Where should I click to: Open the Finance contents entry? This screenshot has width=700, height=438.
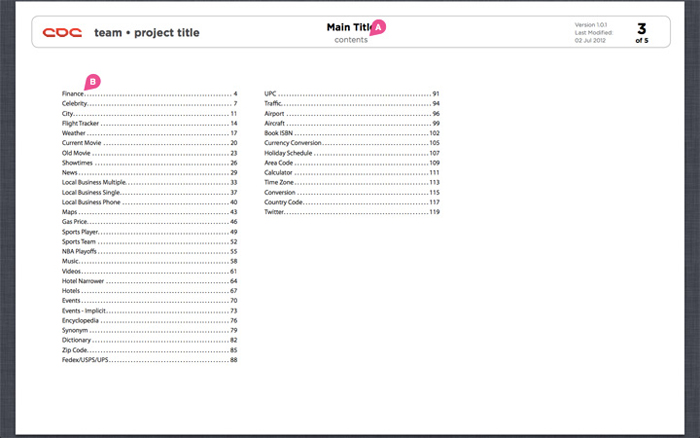click(150, 94)
